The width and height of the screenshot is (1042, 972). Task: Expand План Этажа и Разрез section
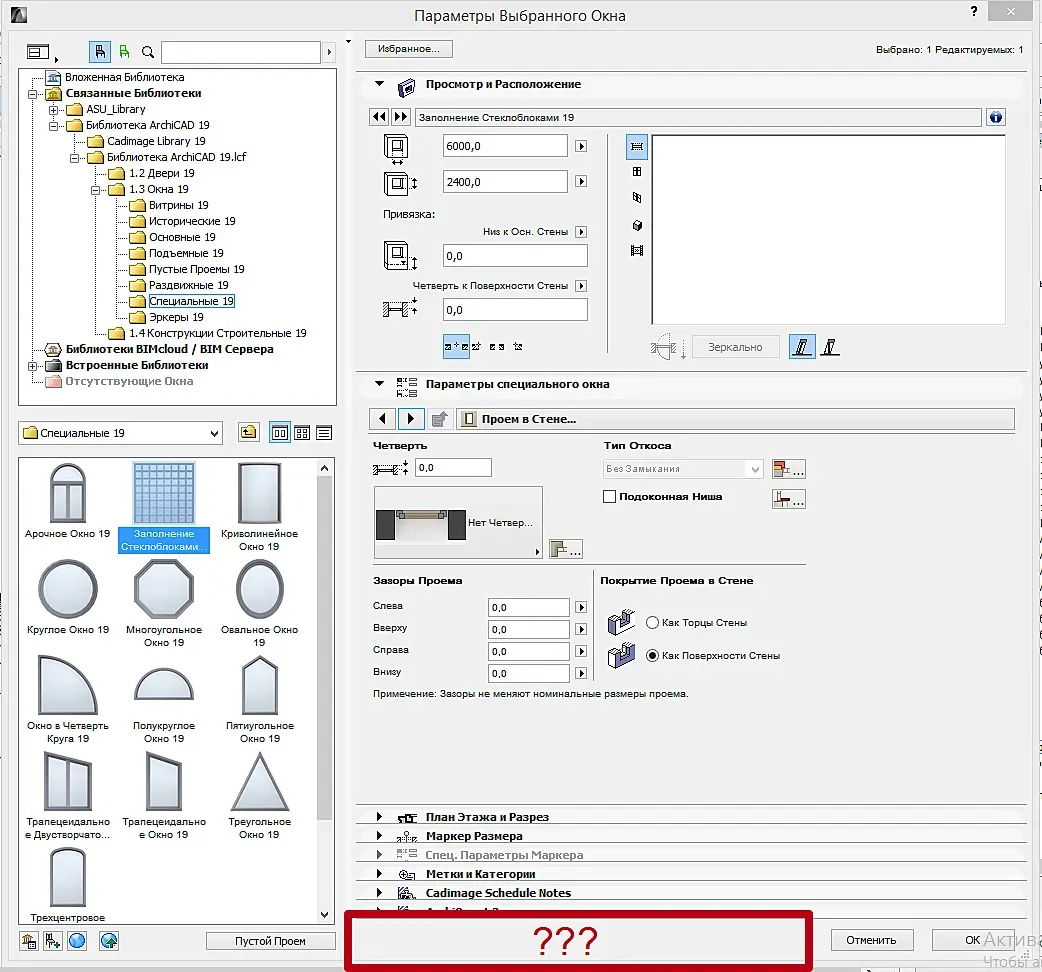(x=379, y=817)
